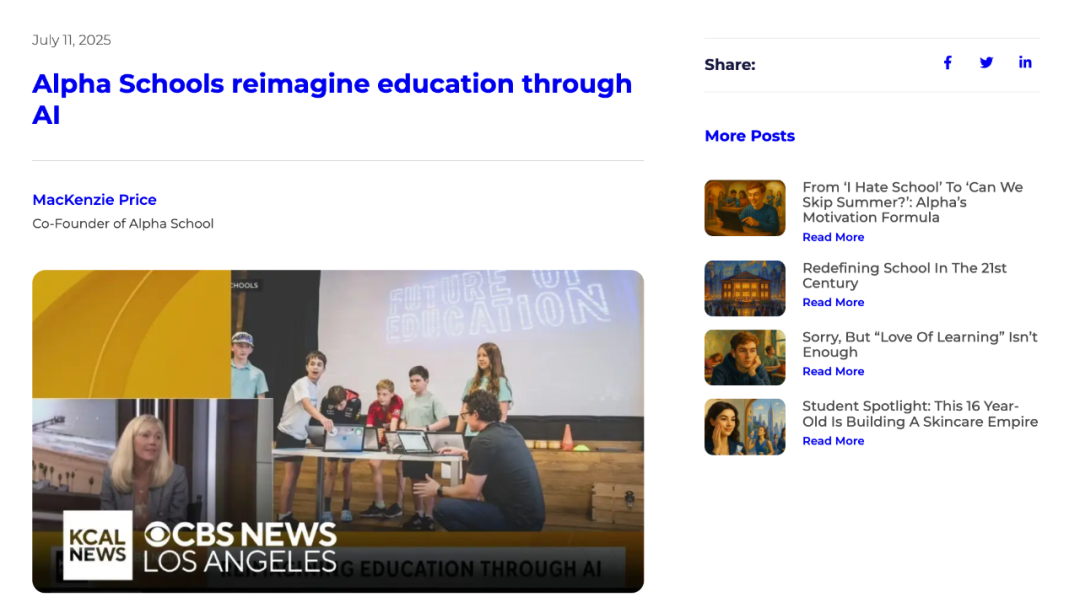Image resolution: width=1080 pixels, height=608 pixels.
Task: Open 'I Hate School' post thumbnail
Action: (744, 208)
